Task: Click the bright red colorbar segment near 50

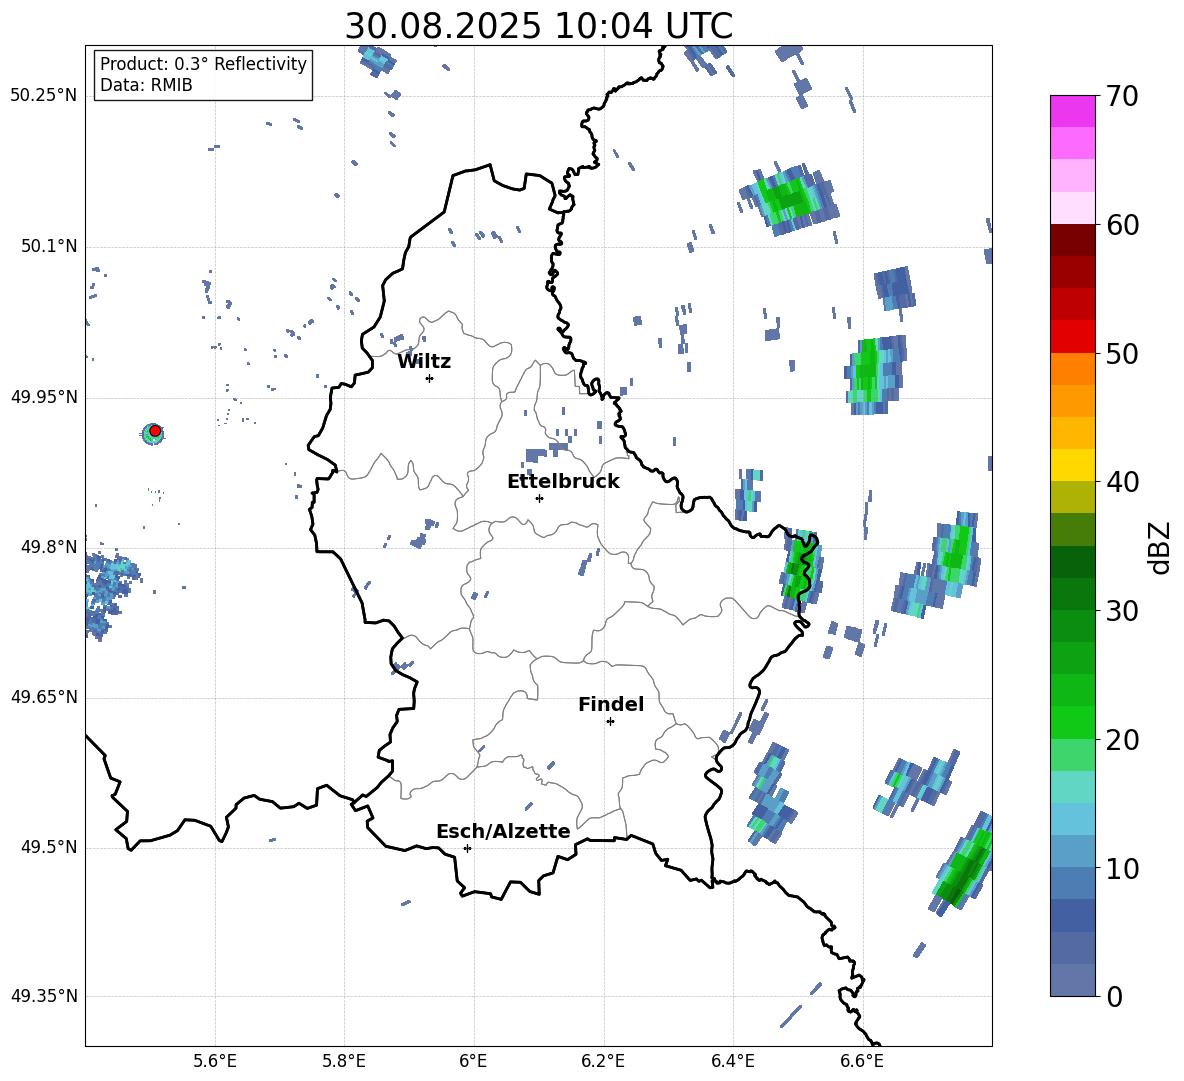Action: click(1072, 337)
